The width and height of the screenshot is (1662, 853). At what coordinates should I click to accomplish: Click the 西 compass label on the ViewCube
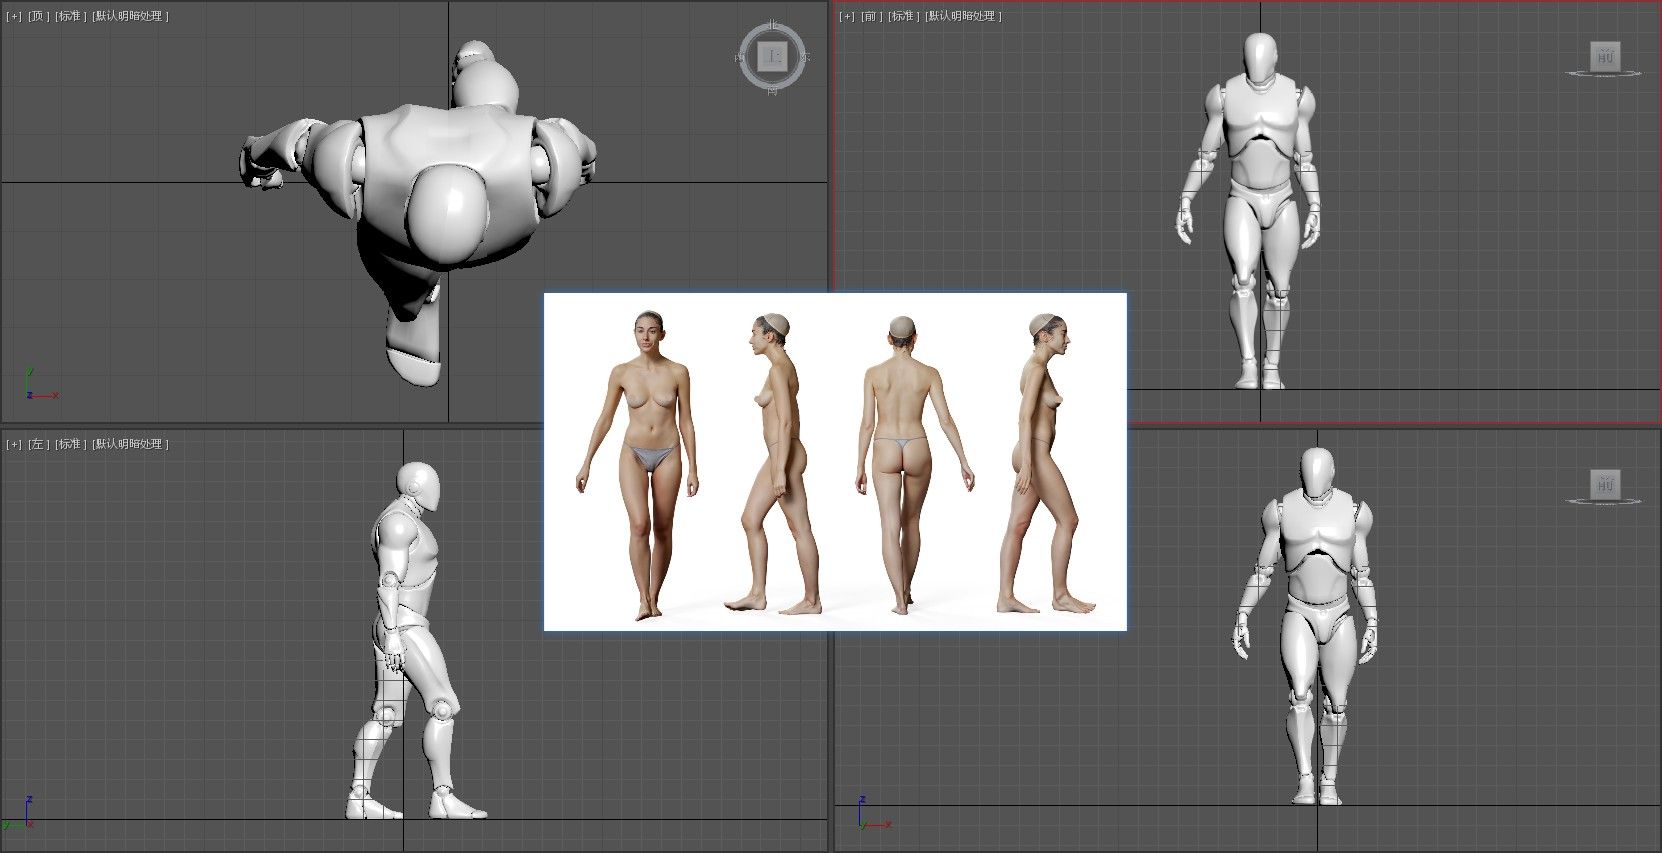pos(739,57)
